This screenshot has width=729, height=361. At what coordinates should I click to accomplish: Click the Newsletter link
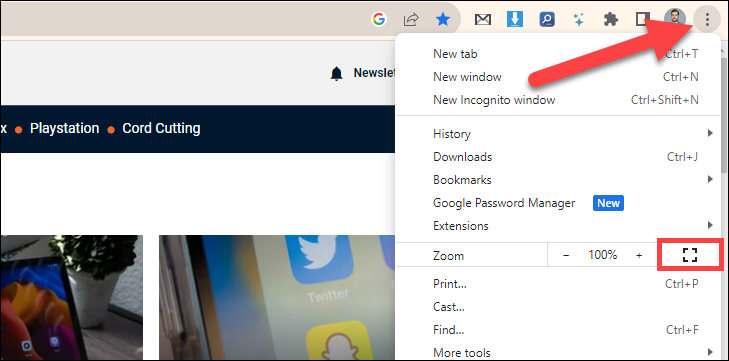click(374, 73)
